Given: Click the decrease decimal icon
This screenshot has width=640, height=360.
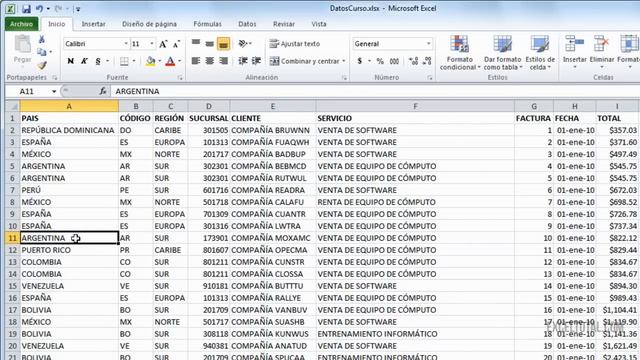Looking at the screenshot, I should pyautogui.click(x=427, y=61).
